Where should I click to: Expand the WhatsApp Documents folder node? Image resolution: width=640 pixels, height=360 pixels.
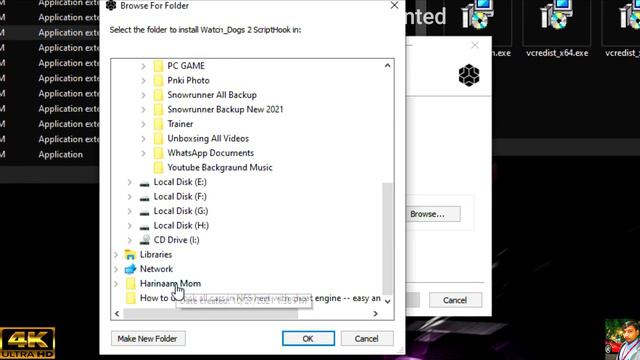pos(143,153)
